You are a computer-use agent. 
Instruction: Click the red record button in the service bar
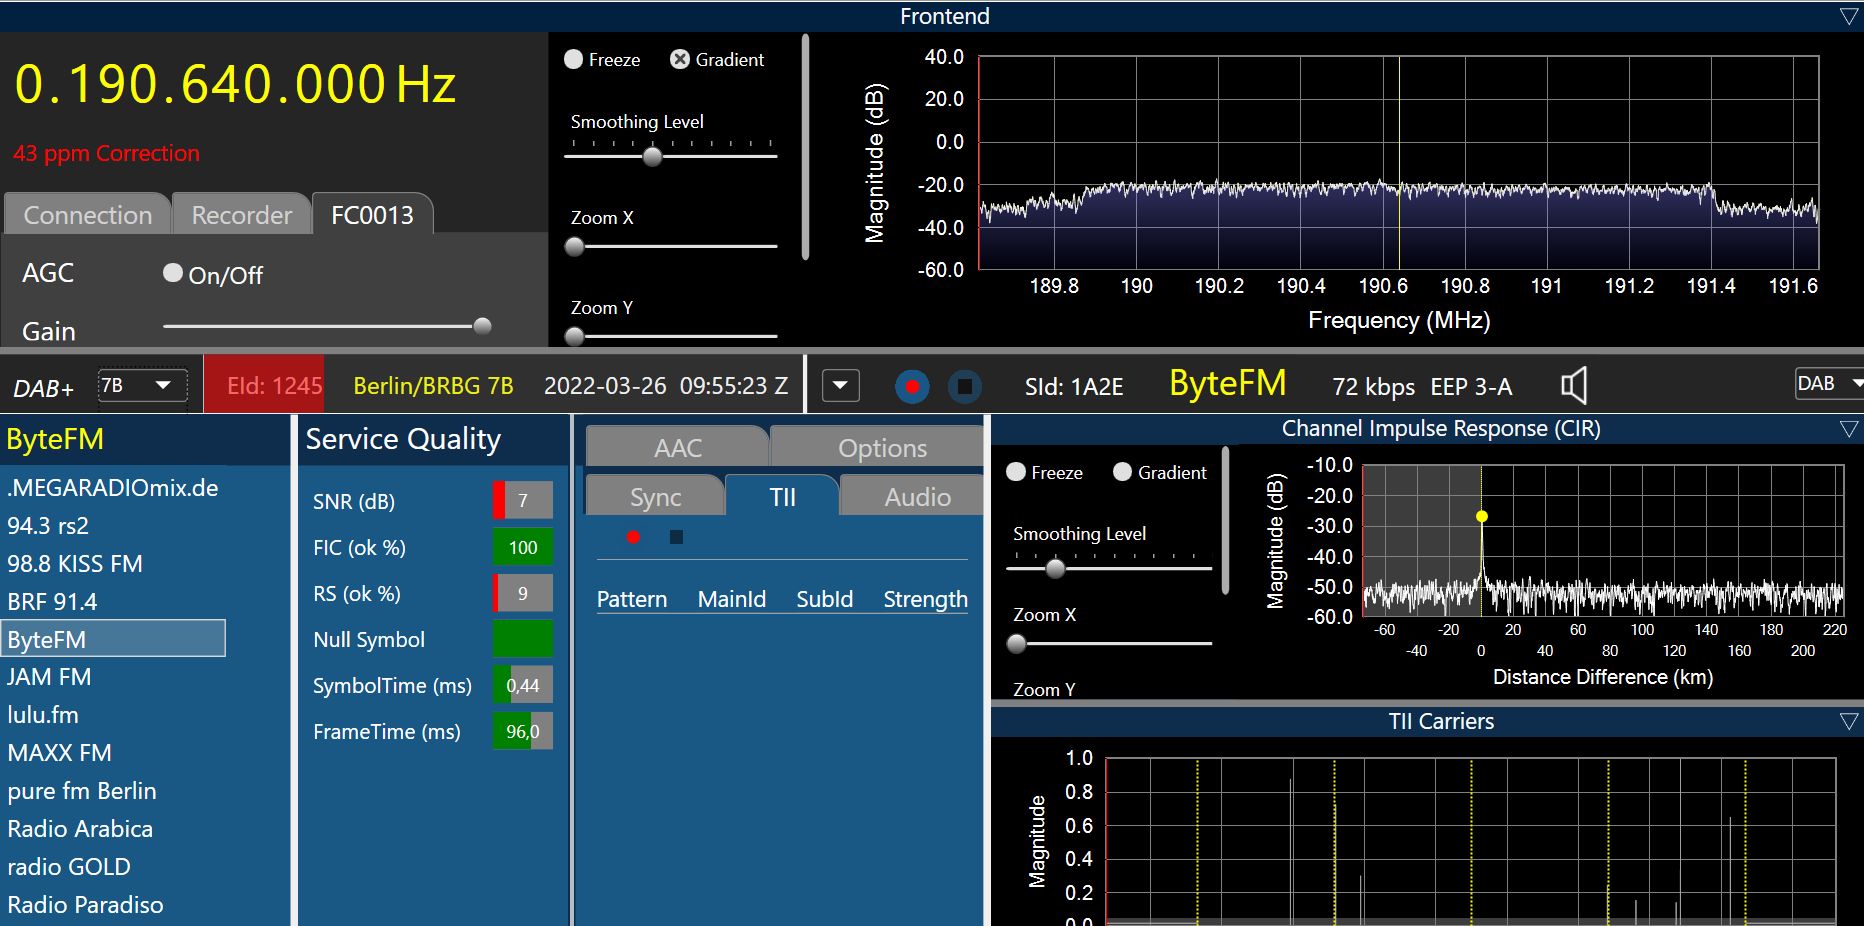coord(911,386)
